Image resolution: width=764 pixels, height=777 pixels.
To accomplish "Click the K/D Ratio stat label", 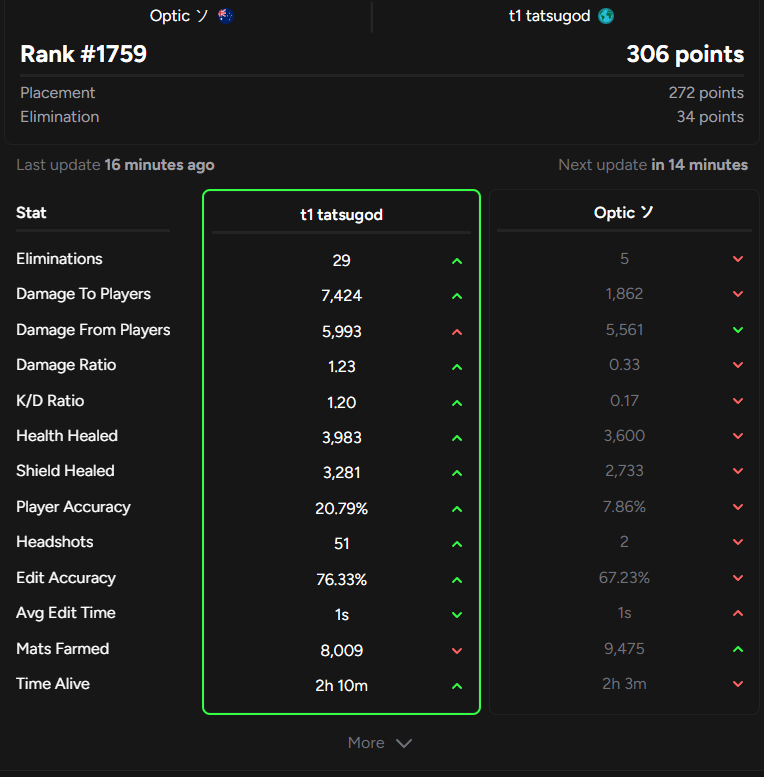I will pyautogui.click(x=50, y=400).
